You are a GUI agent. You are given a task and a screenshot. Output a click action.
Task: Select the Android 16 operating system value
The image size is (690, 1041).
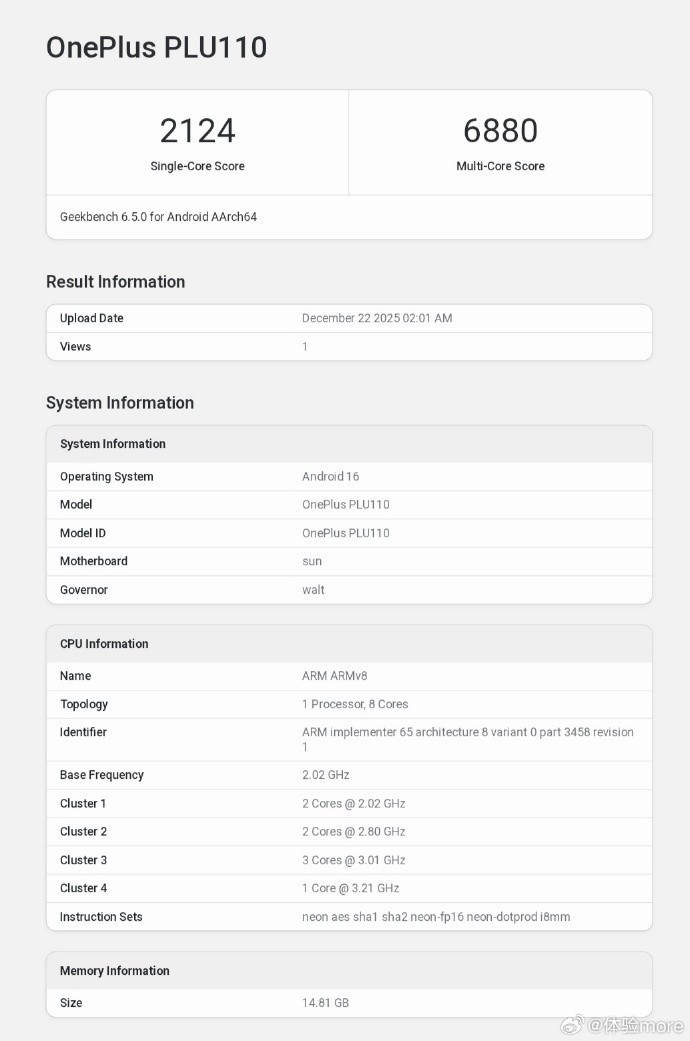point(330,477)
